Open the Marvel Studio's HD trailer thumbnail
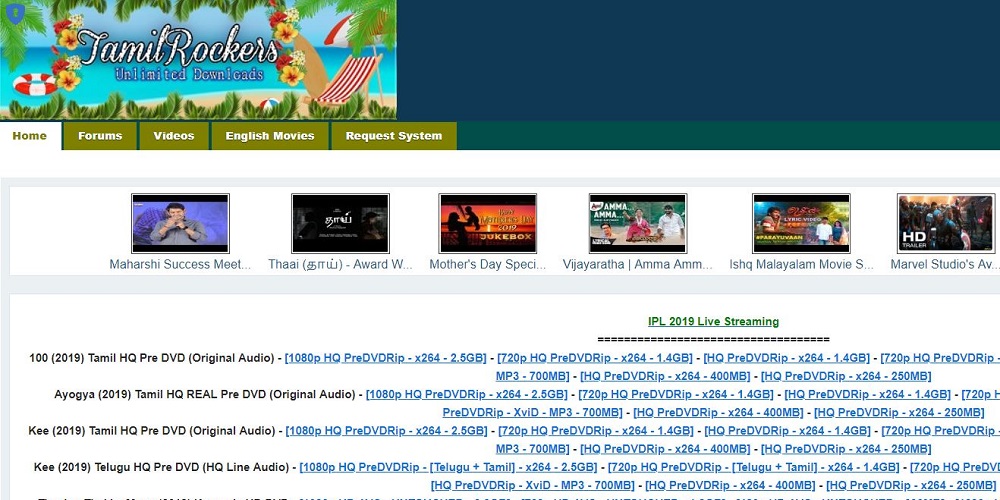The height and width of the screenshot is (500, 1000). 946,223
